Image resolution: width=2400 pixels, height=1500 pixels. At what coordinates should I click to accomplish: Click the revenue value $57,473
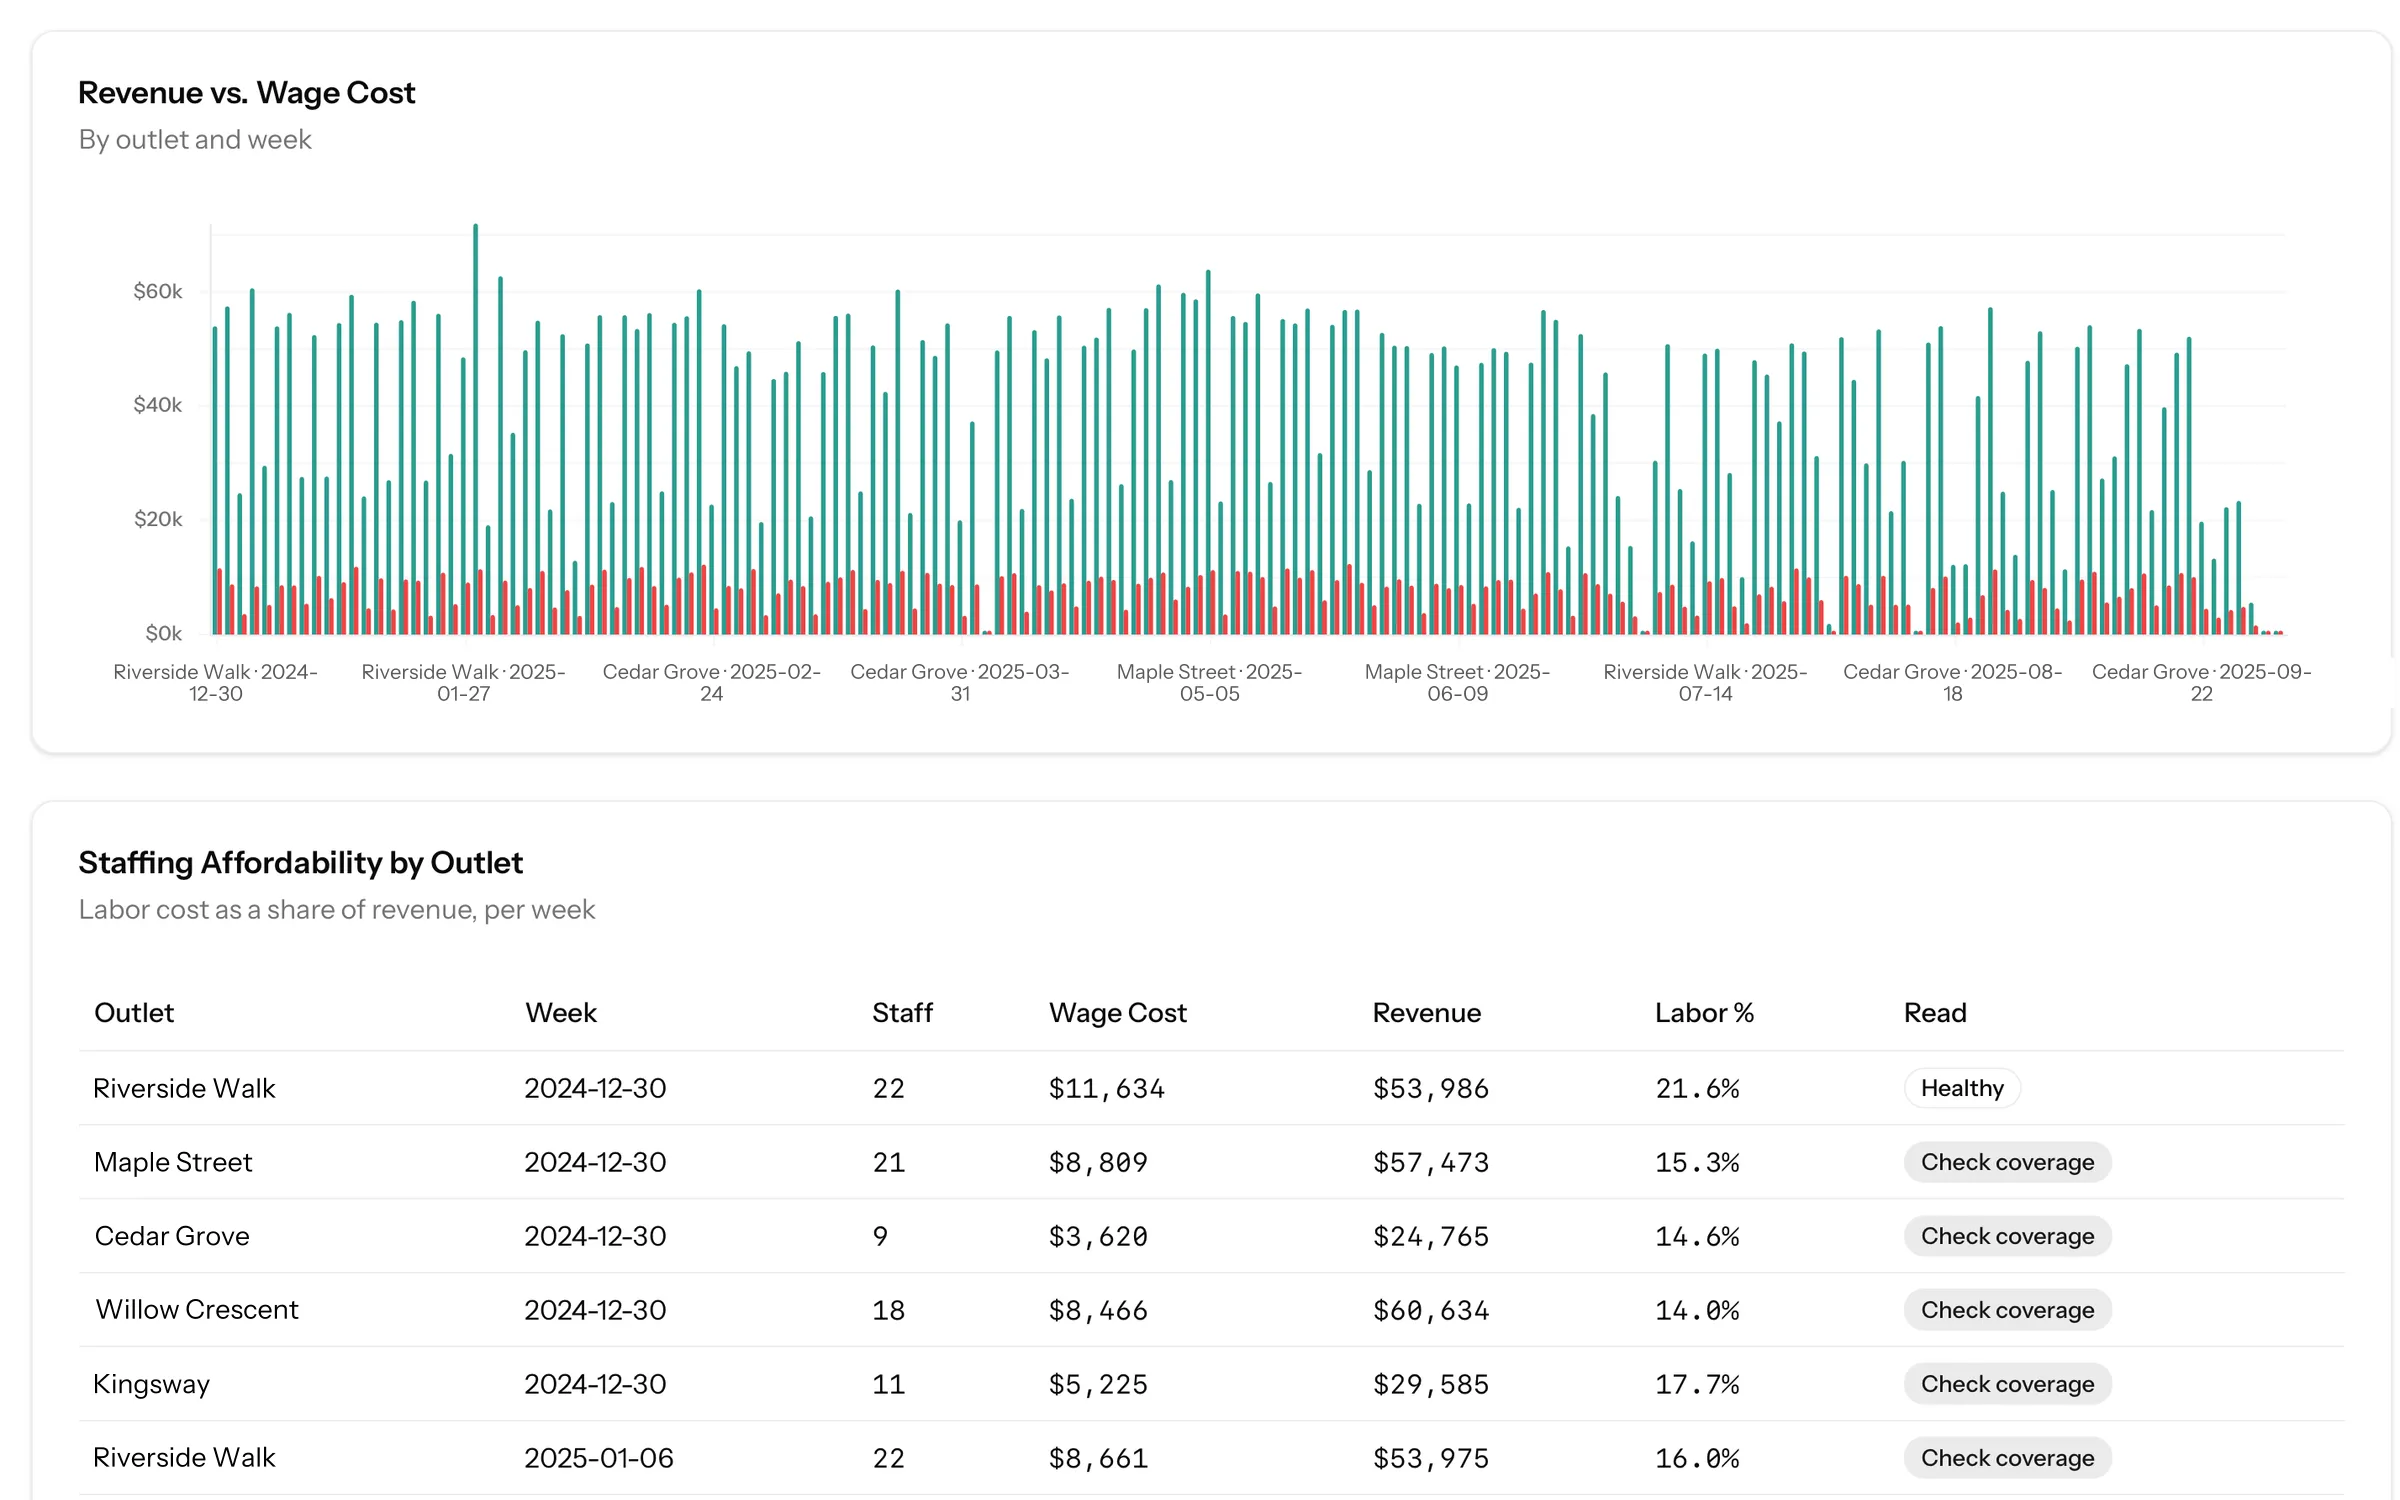click(1431, 1162)
